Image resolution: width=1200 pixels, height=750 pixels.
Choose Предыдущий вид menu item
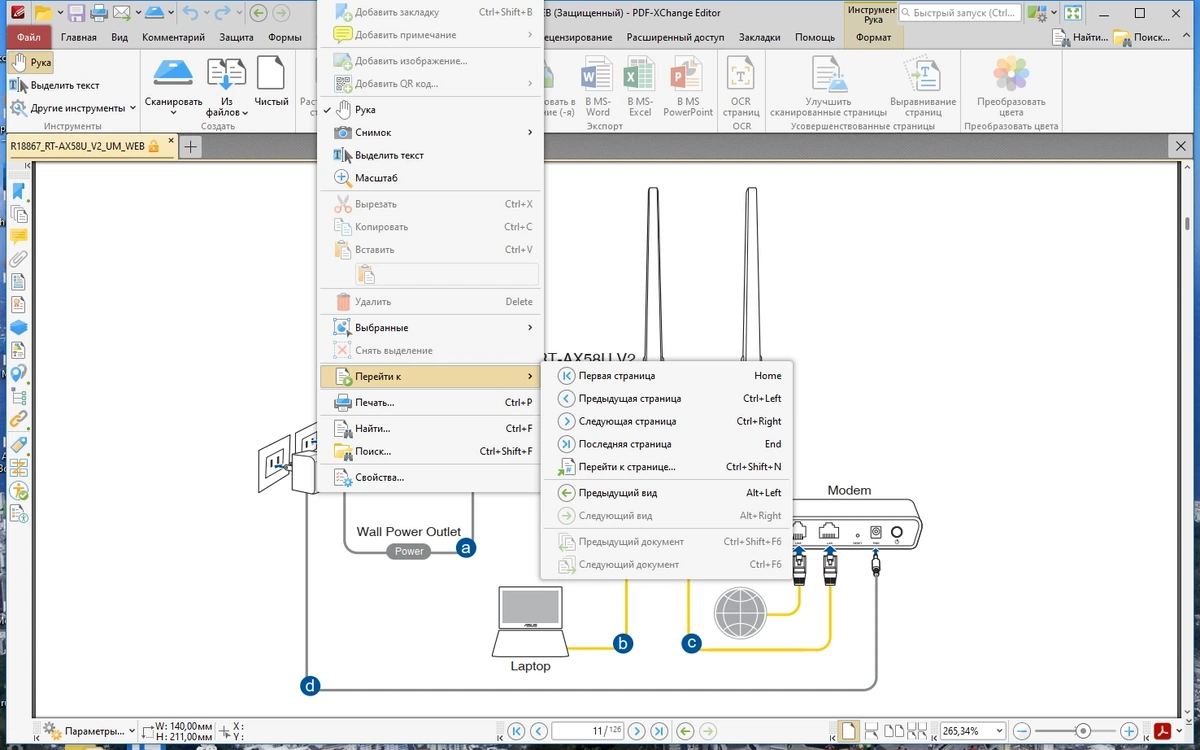coord(666,492)
